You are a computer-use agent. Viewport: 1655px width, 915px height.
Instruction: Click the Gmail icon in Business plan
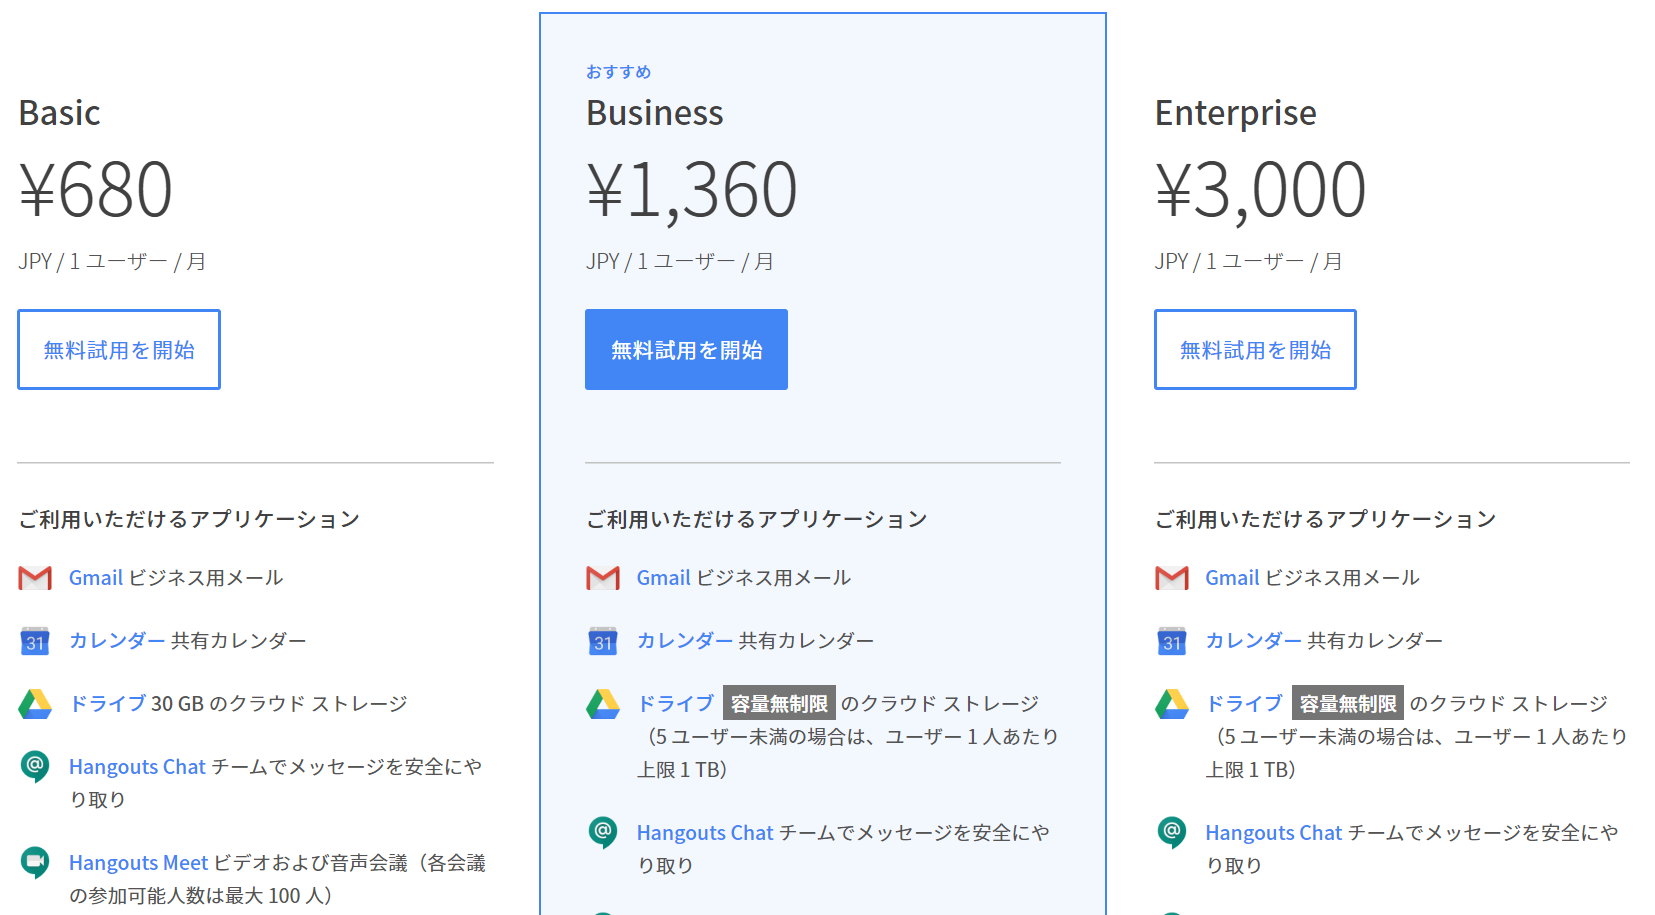pos(603,578)
